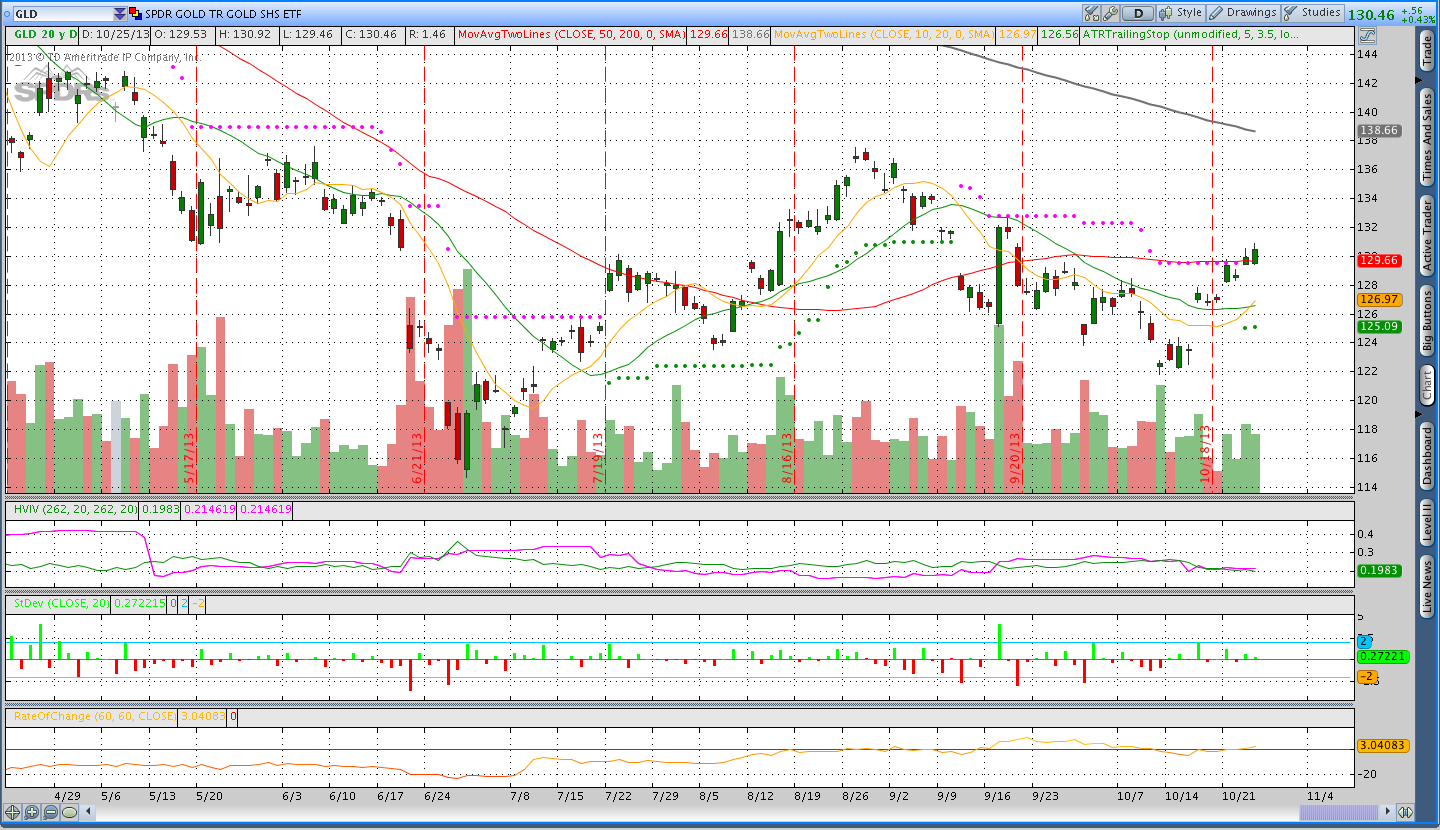
Task: Open Big Buttons sidebar tab
Action: point(1427,322)
